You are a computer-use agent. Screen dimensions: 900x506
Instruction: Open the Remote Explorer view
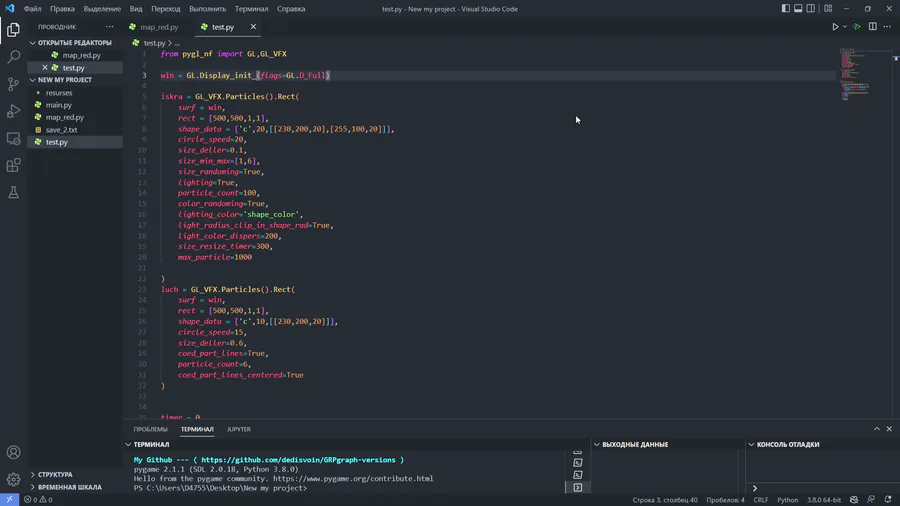13,138
